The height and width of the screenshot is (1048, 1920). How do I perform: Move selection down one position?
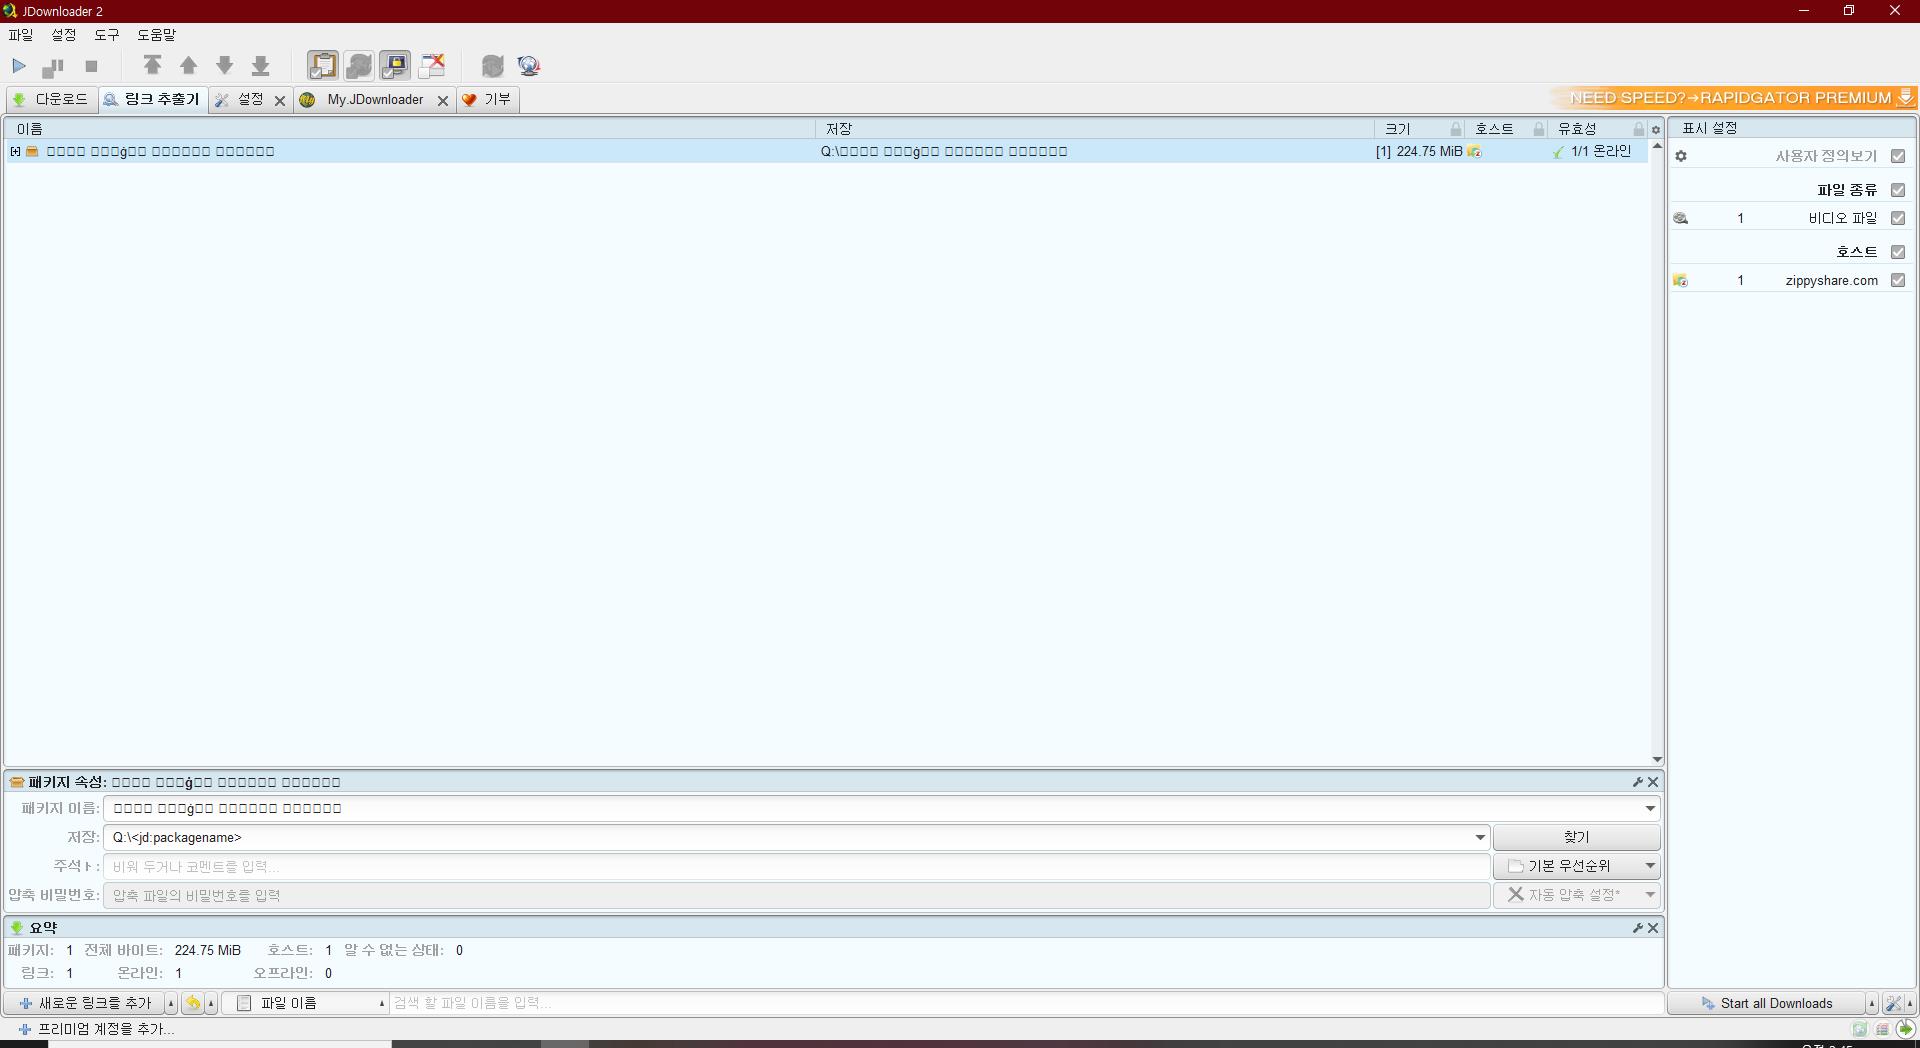pos(224,66)
